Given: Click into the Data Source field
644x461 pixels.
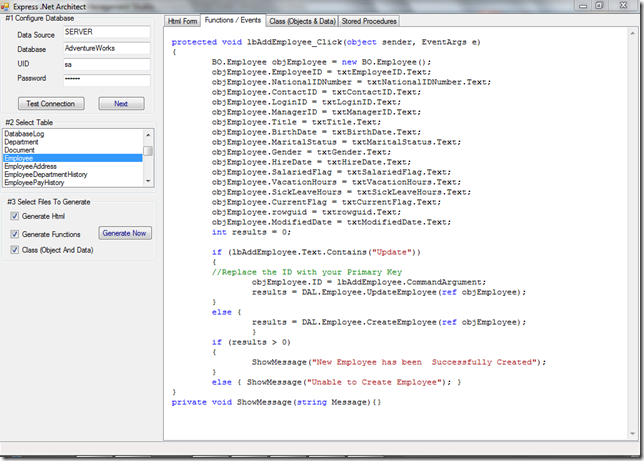Looking at the screenshot, I should coord(105,32).
